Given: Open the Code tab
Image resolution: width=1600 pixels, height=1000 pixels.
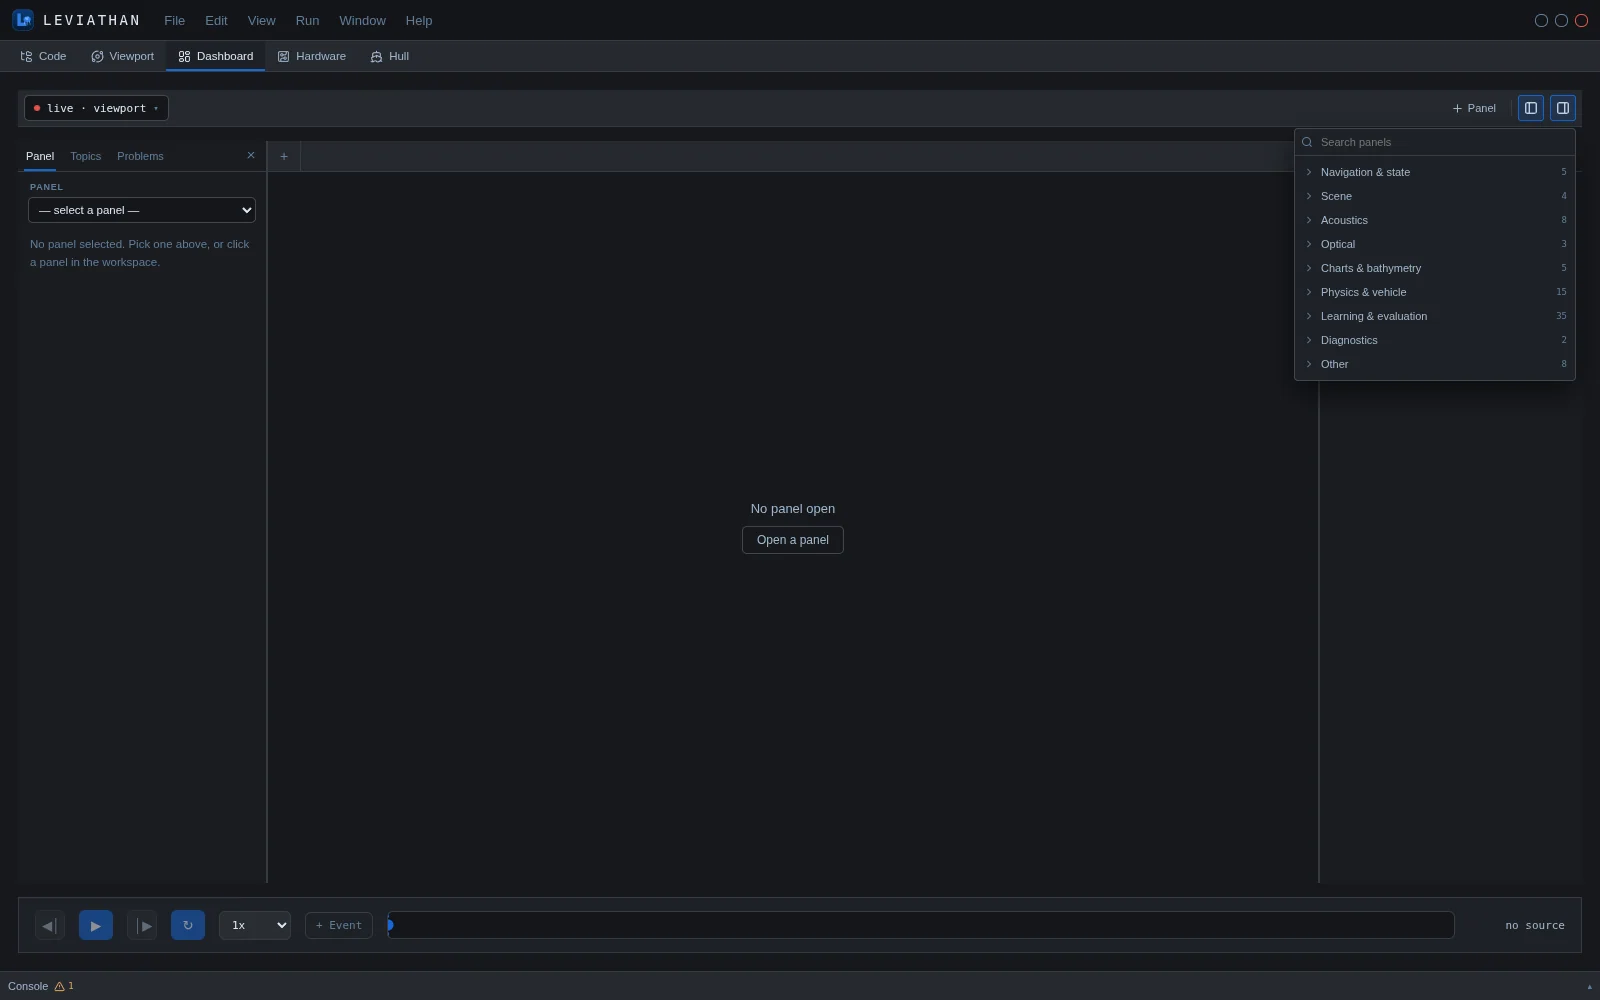Looking at the screenshot, I should (43, 56).
